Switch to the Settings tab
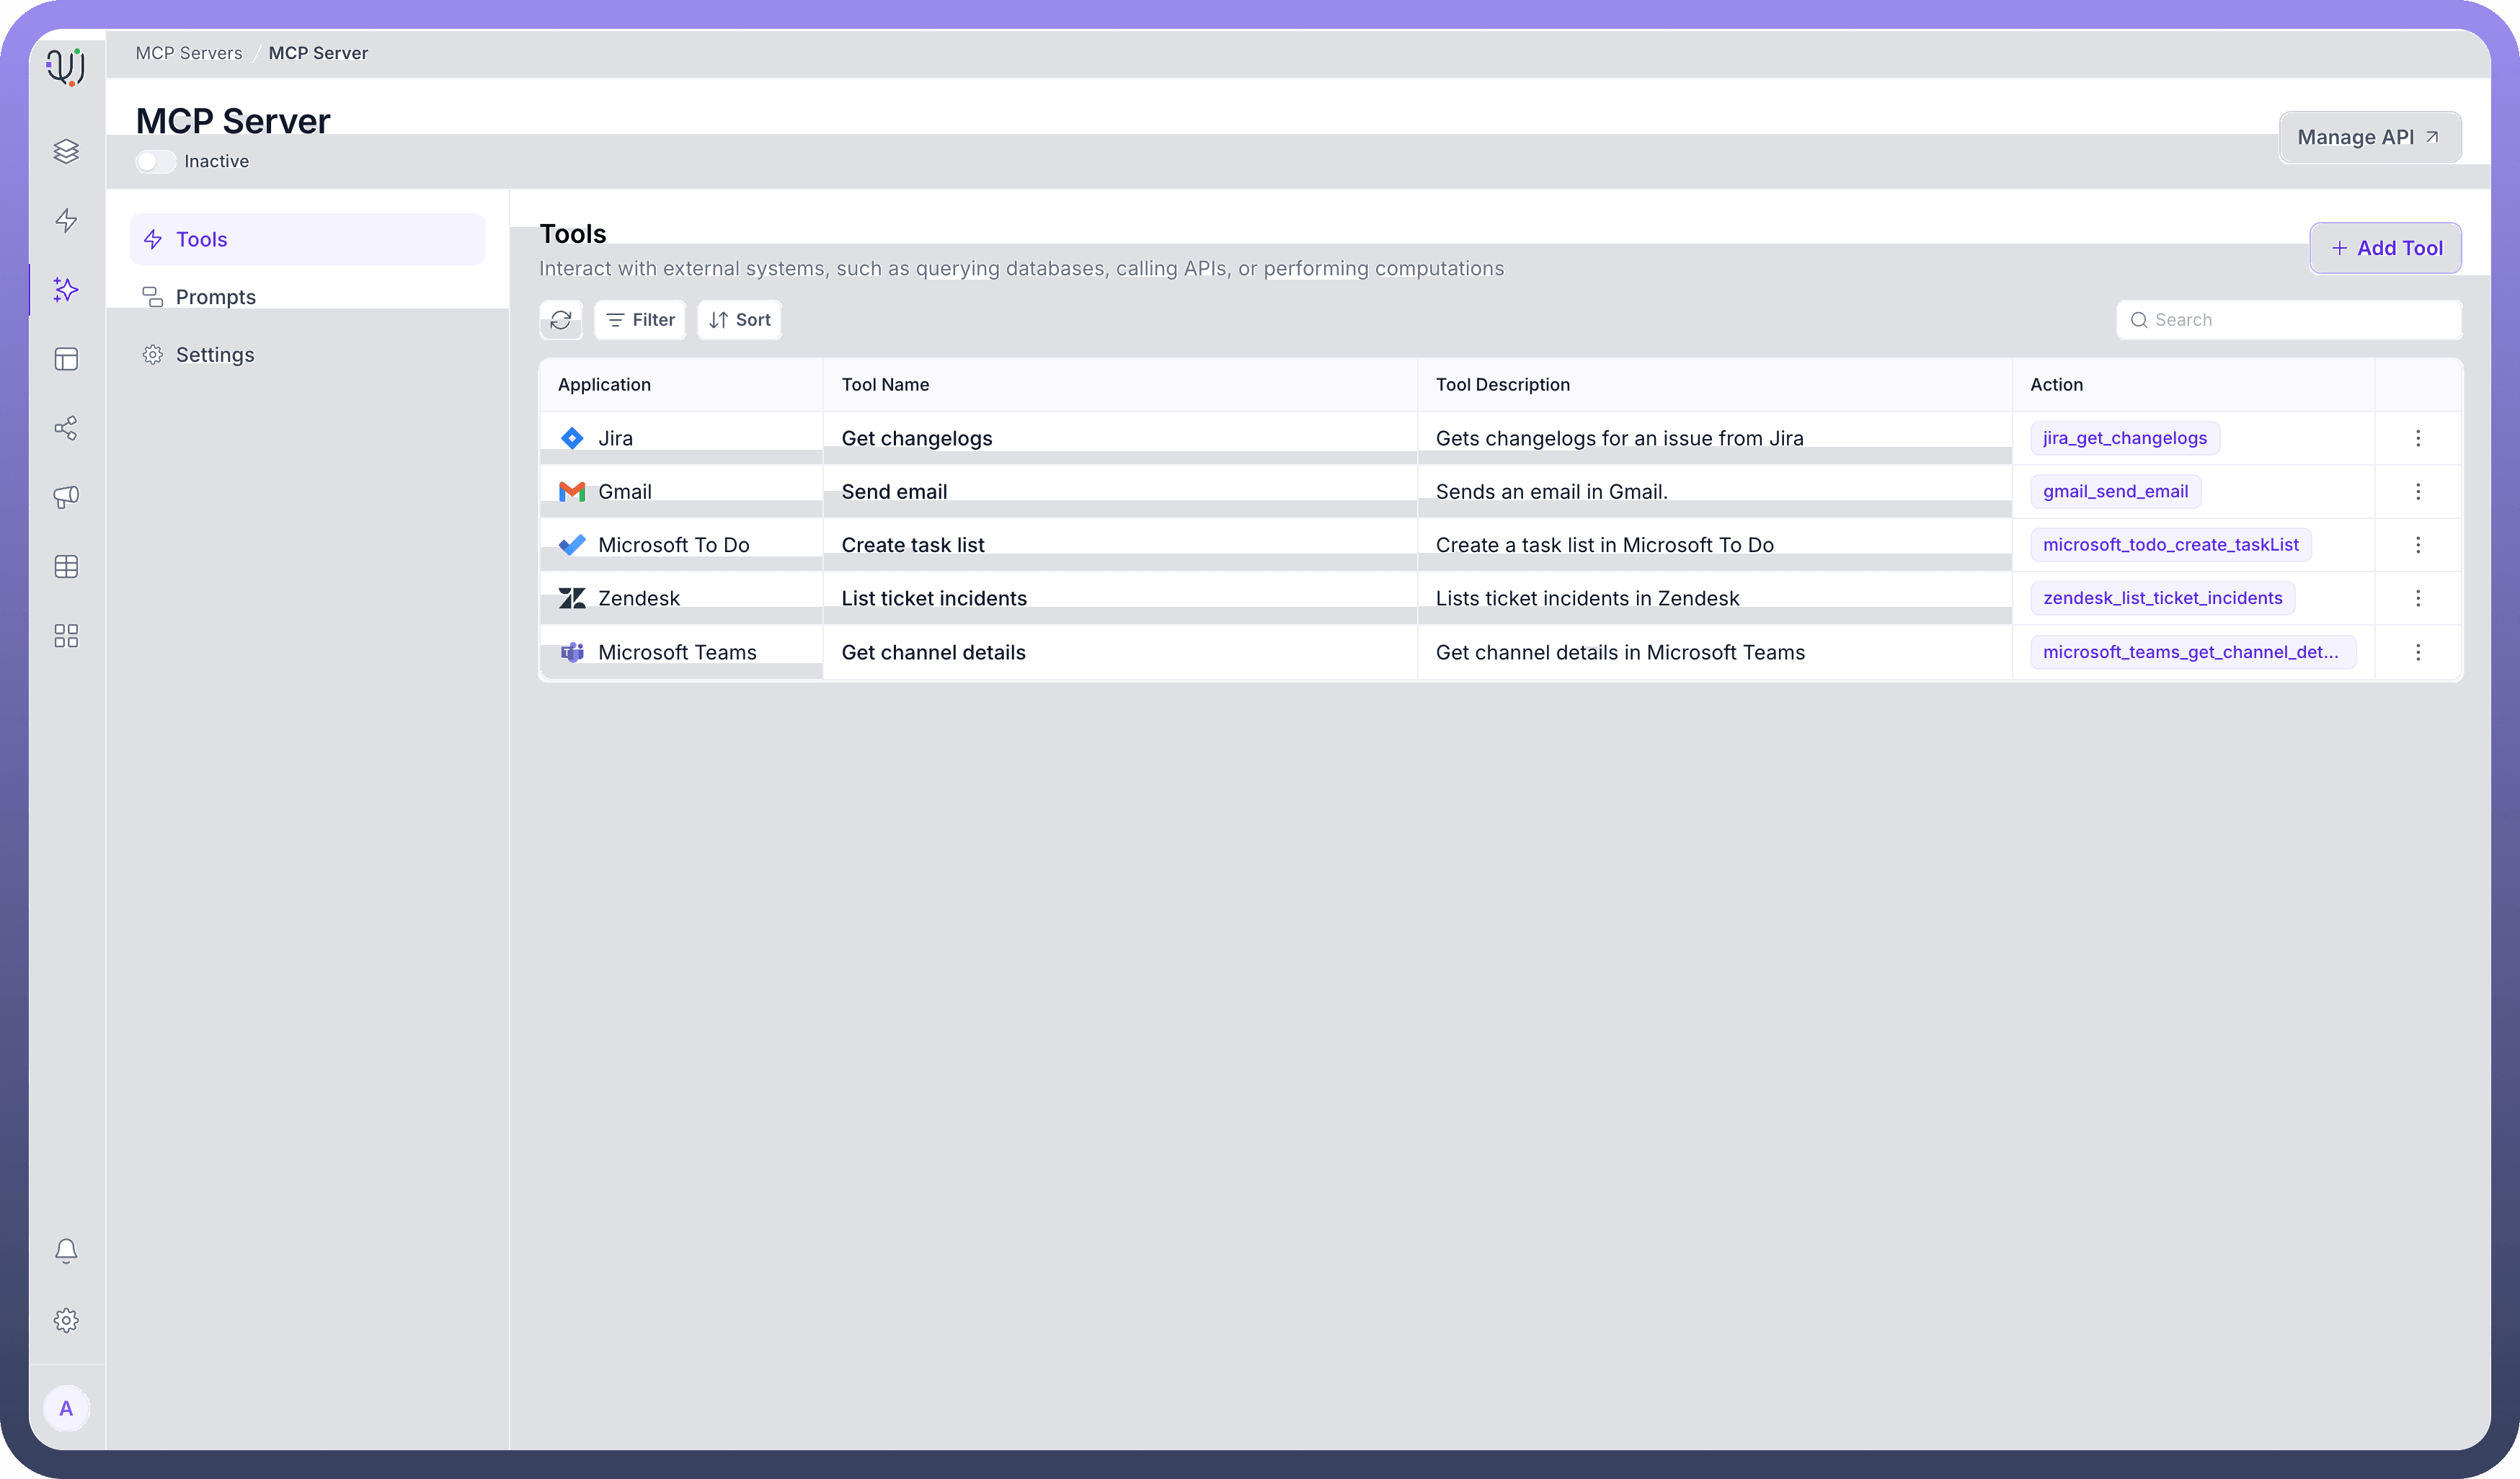The height and width of the screenshot is (1479, 2520). tap(214, 355)
